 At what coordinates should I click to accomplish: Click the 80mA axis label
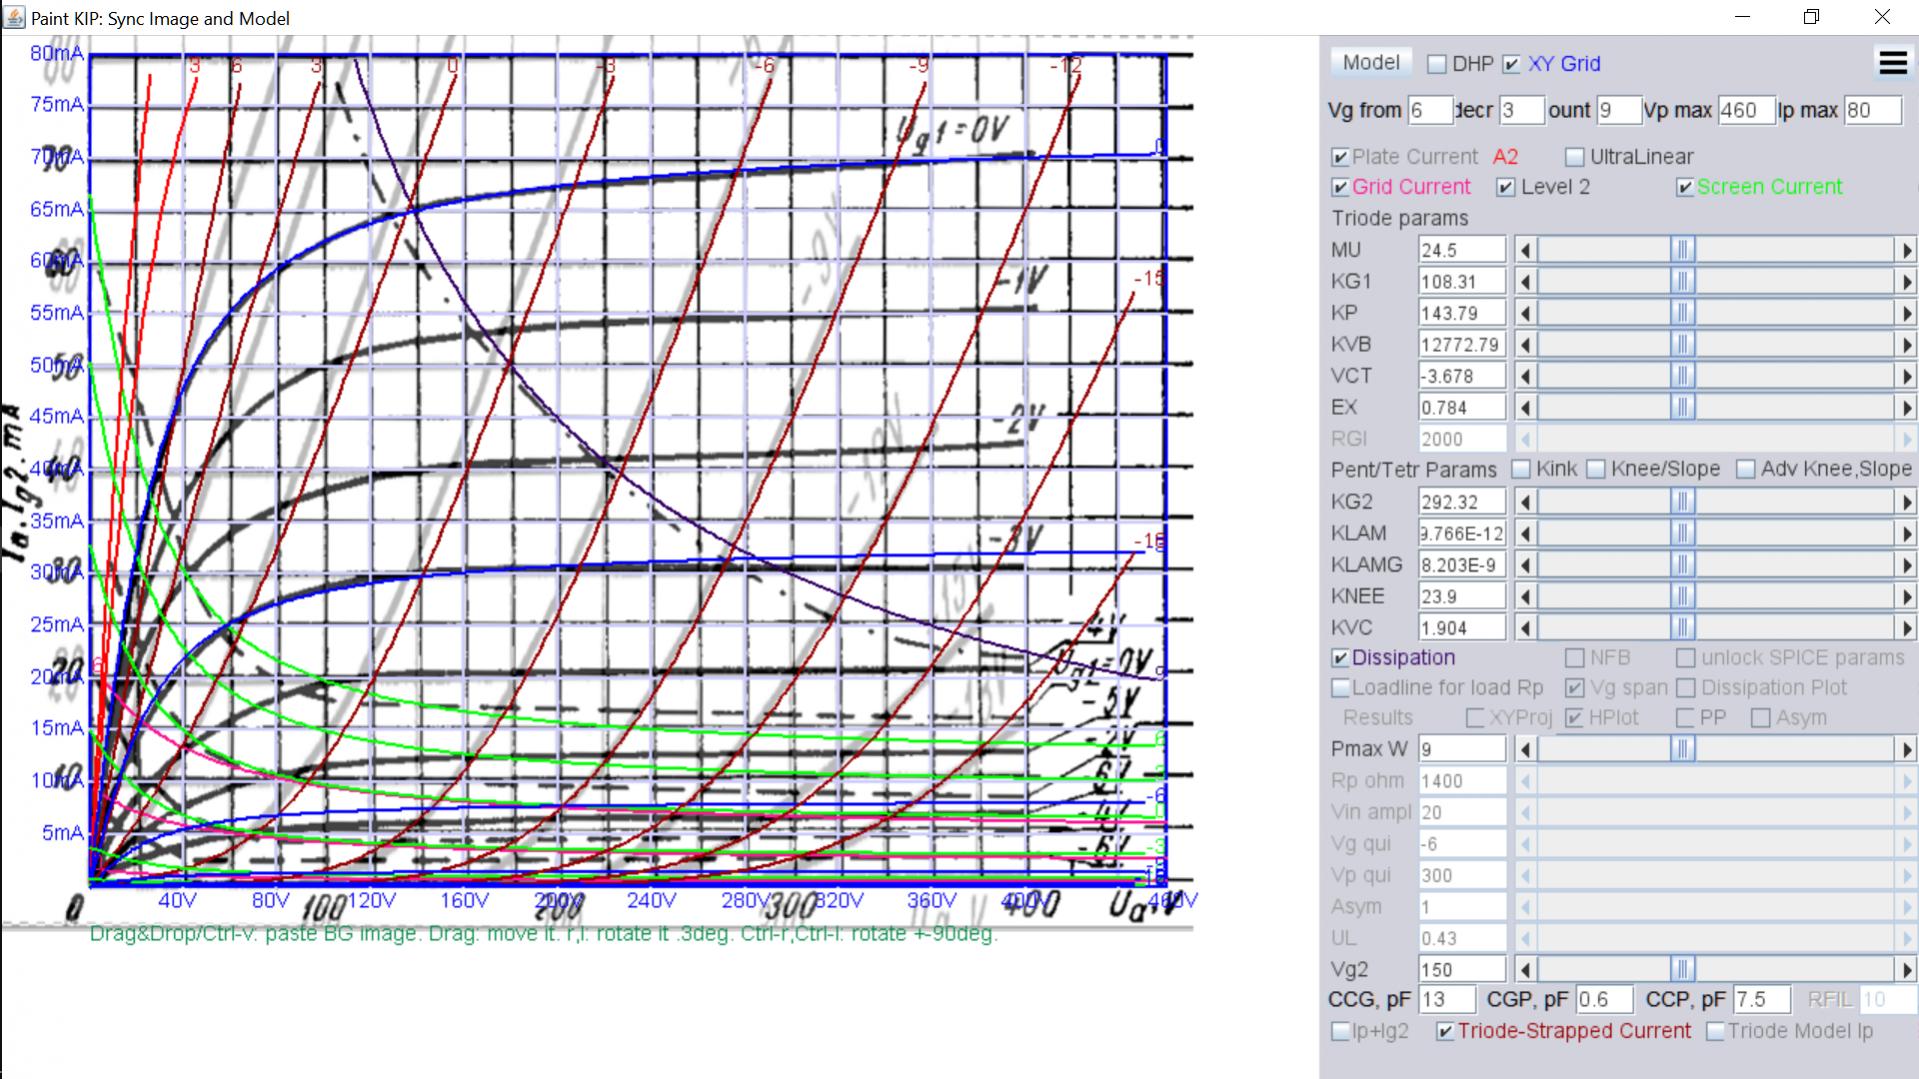tap(57, 53)
